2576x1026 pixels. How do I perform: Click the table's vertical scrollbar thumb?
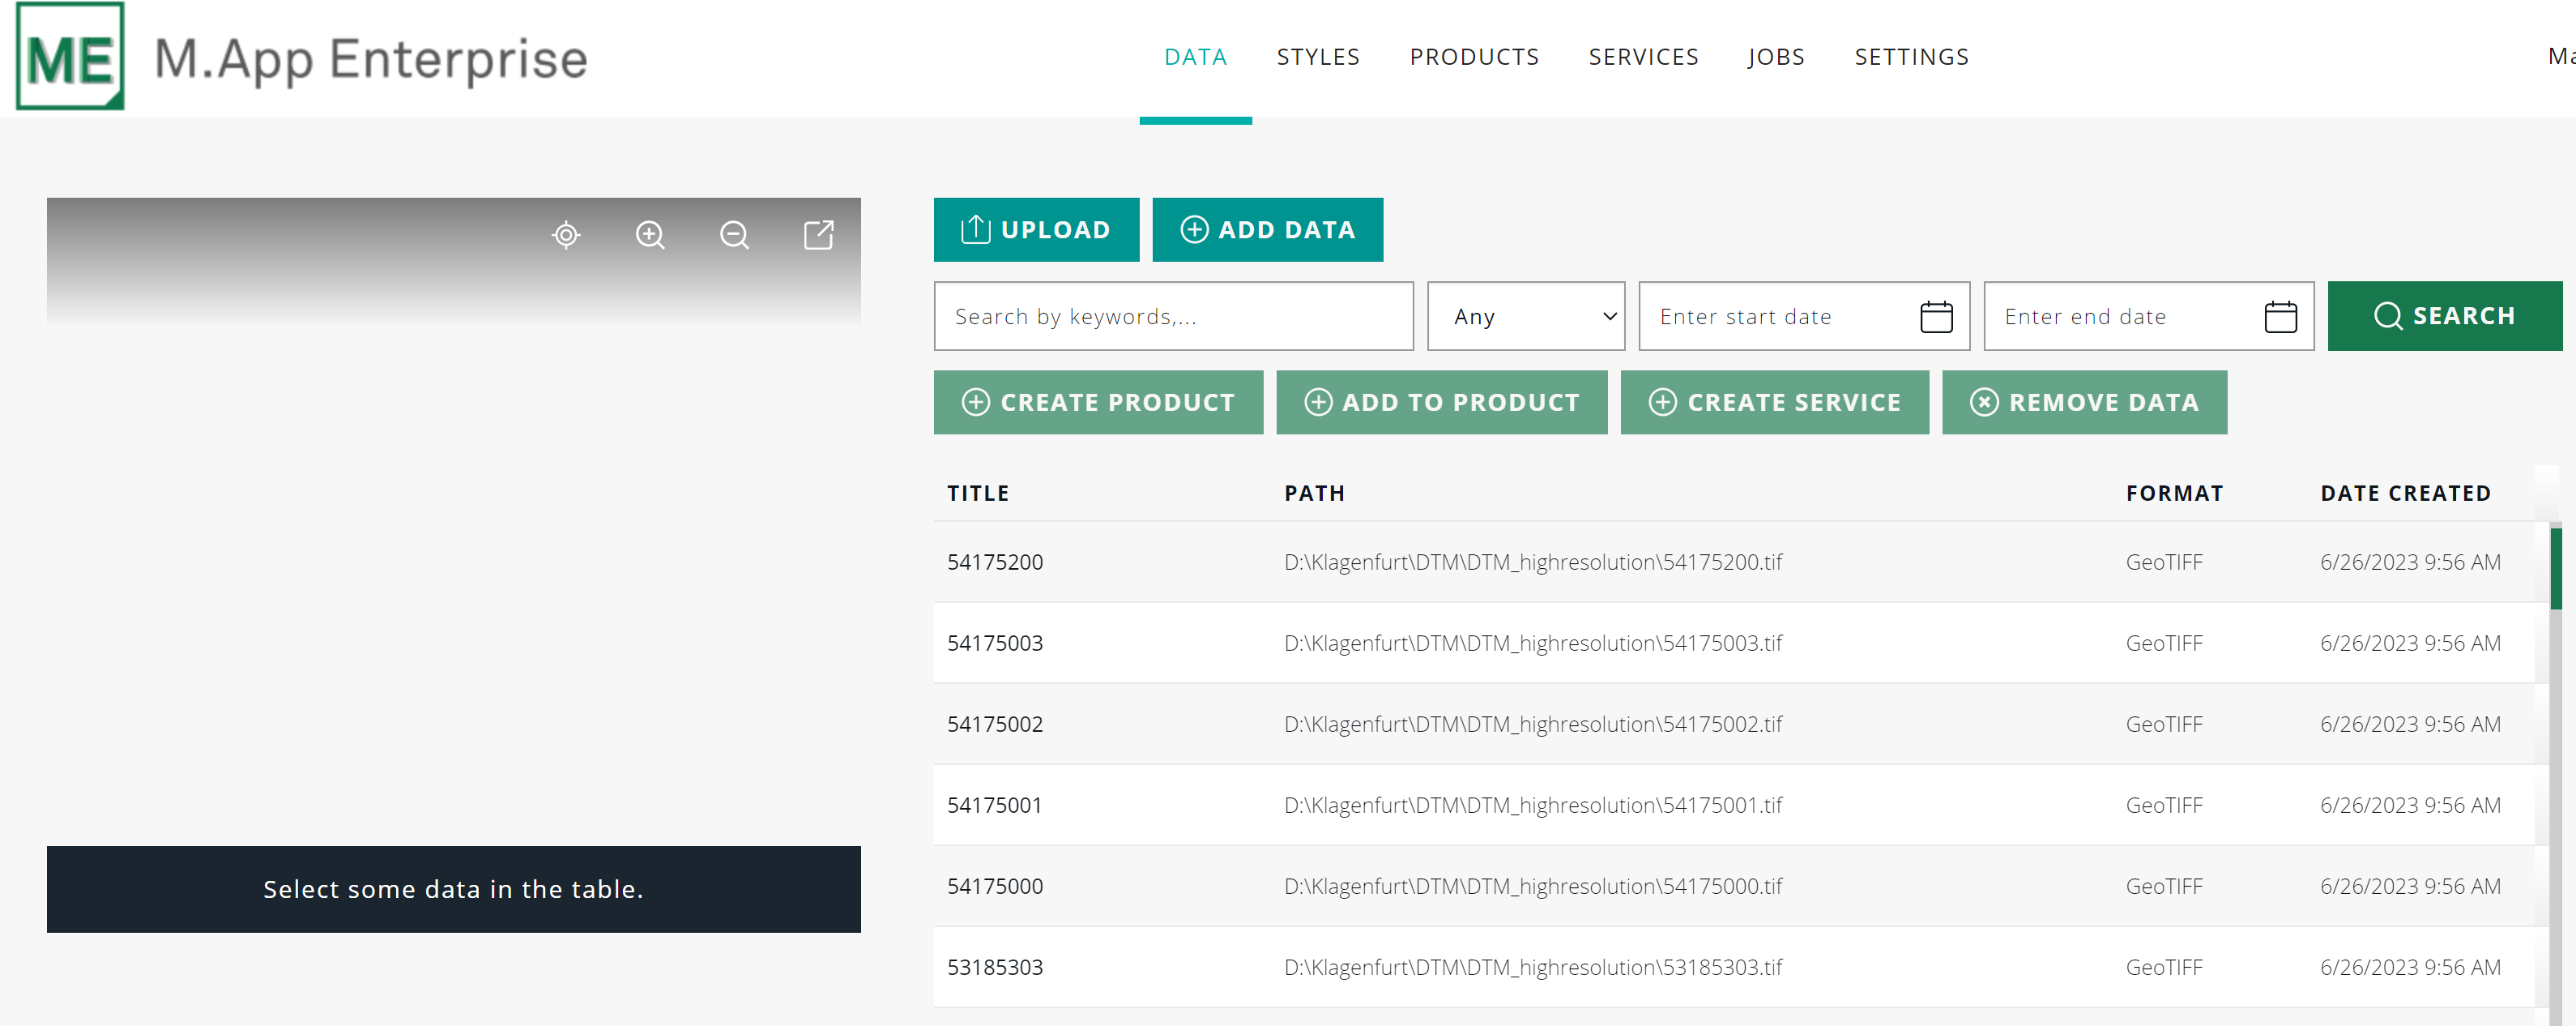coord(2555,568)
